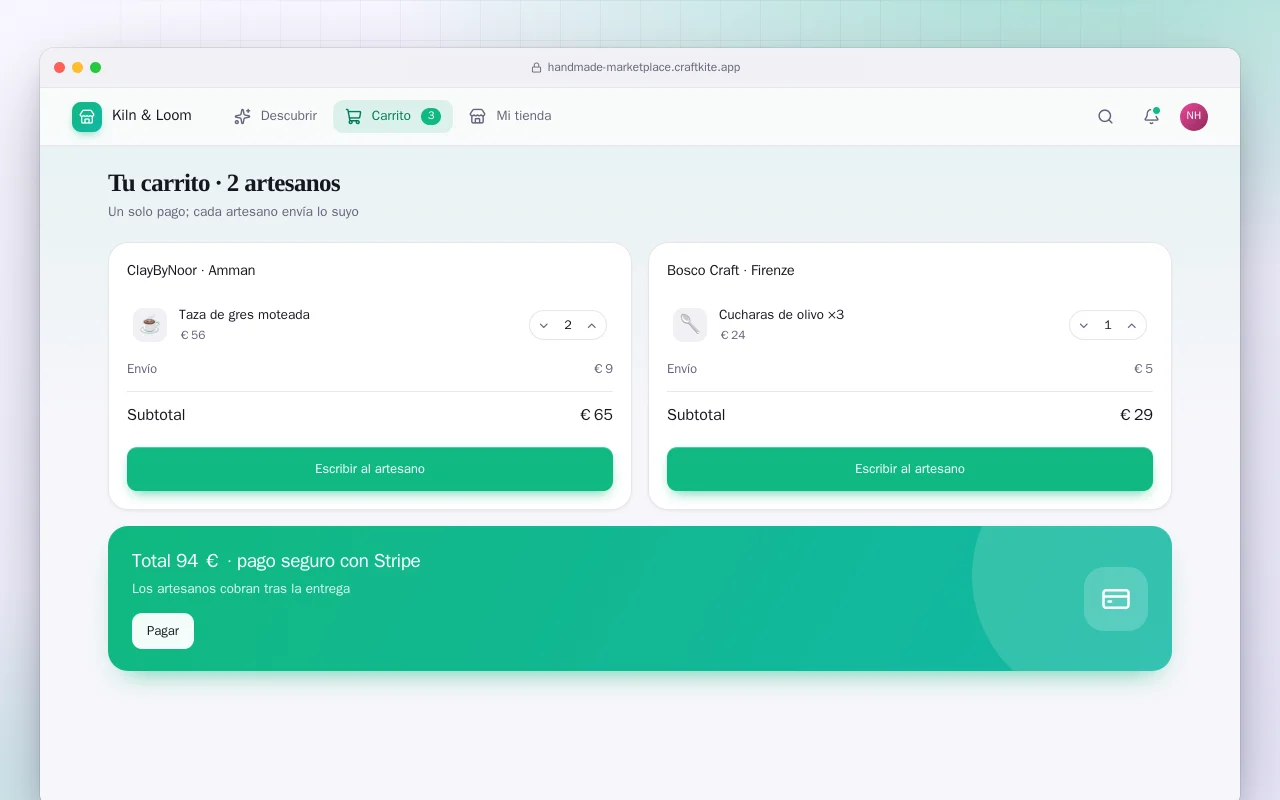Click the quantity value 1 for Cucharas de olivo

click(1108, 325)
